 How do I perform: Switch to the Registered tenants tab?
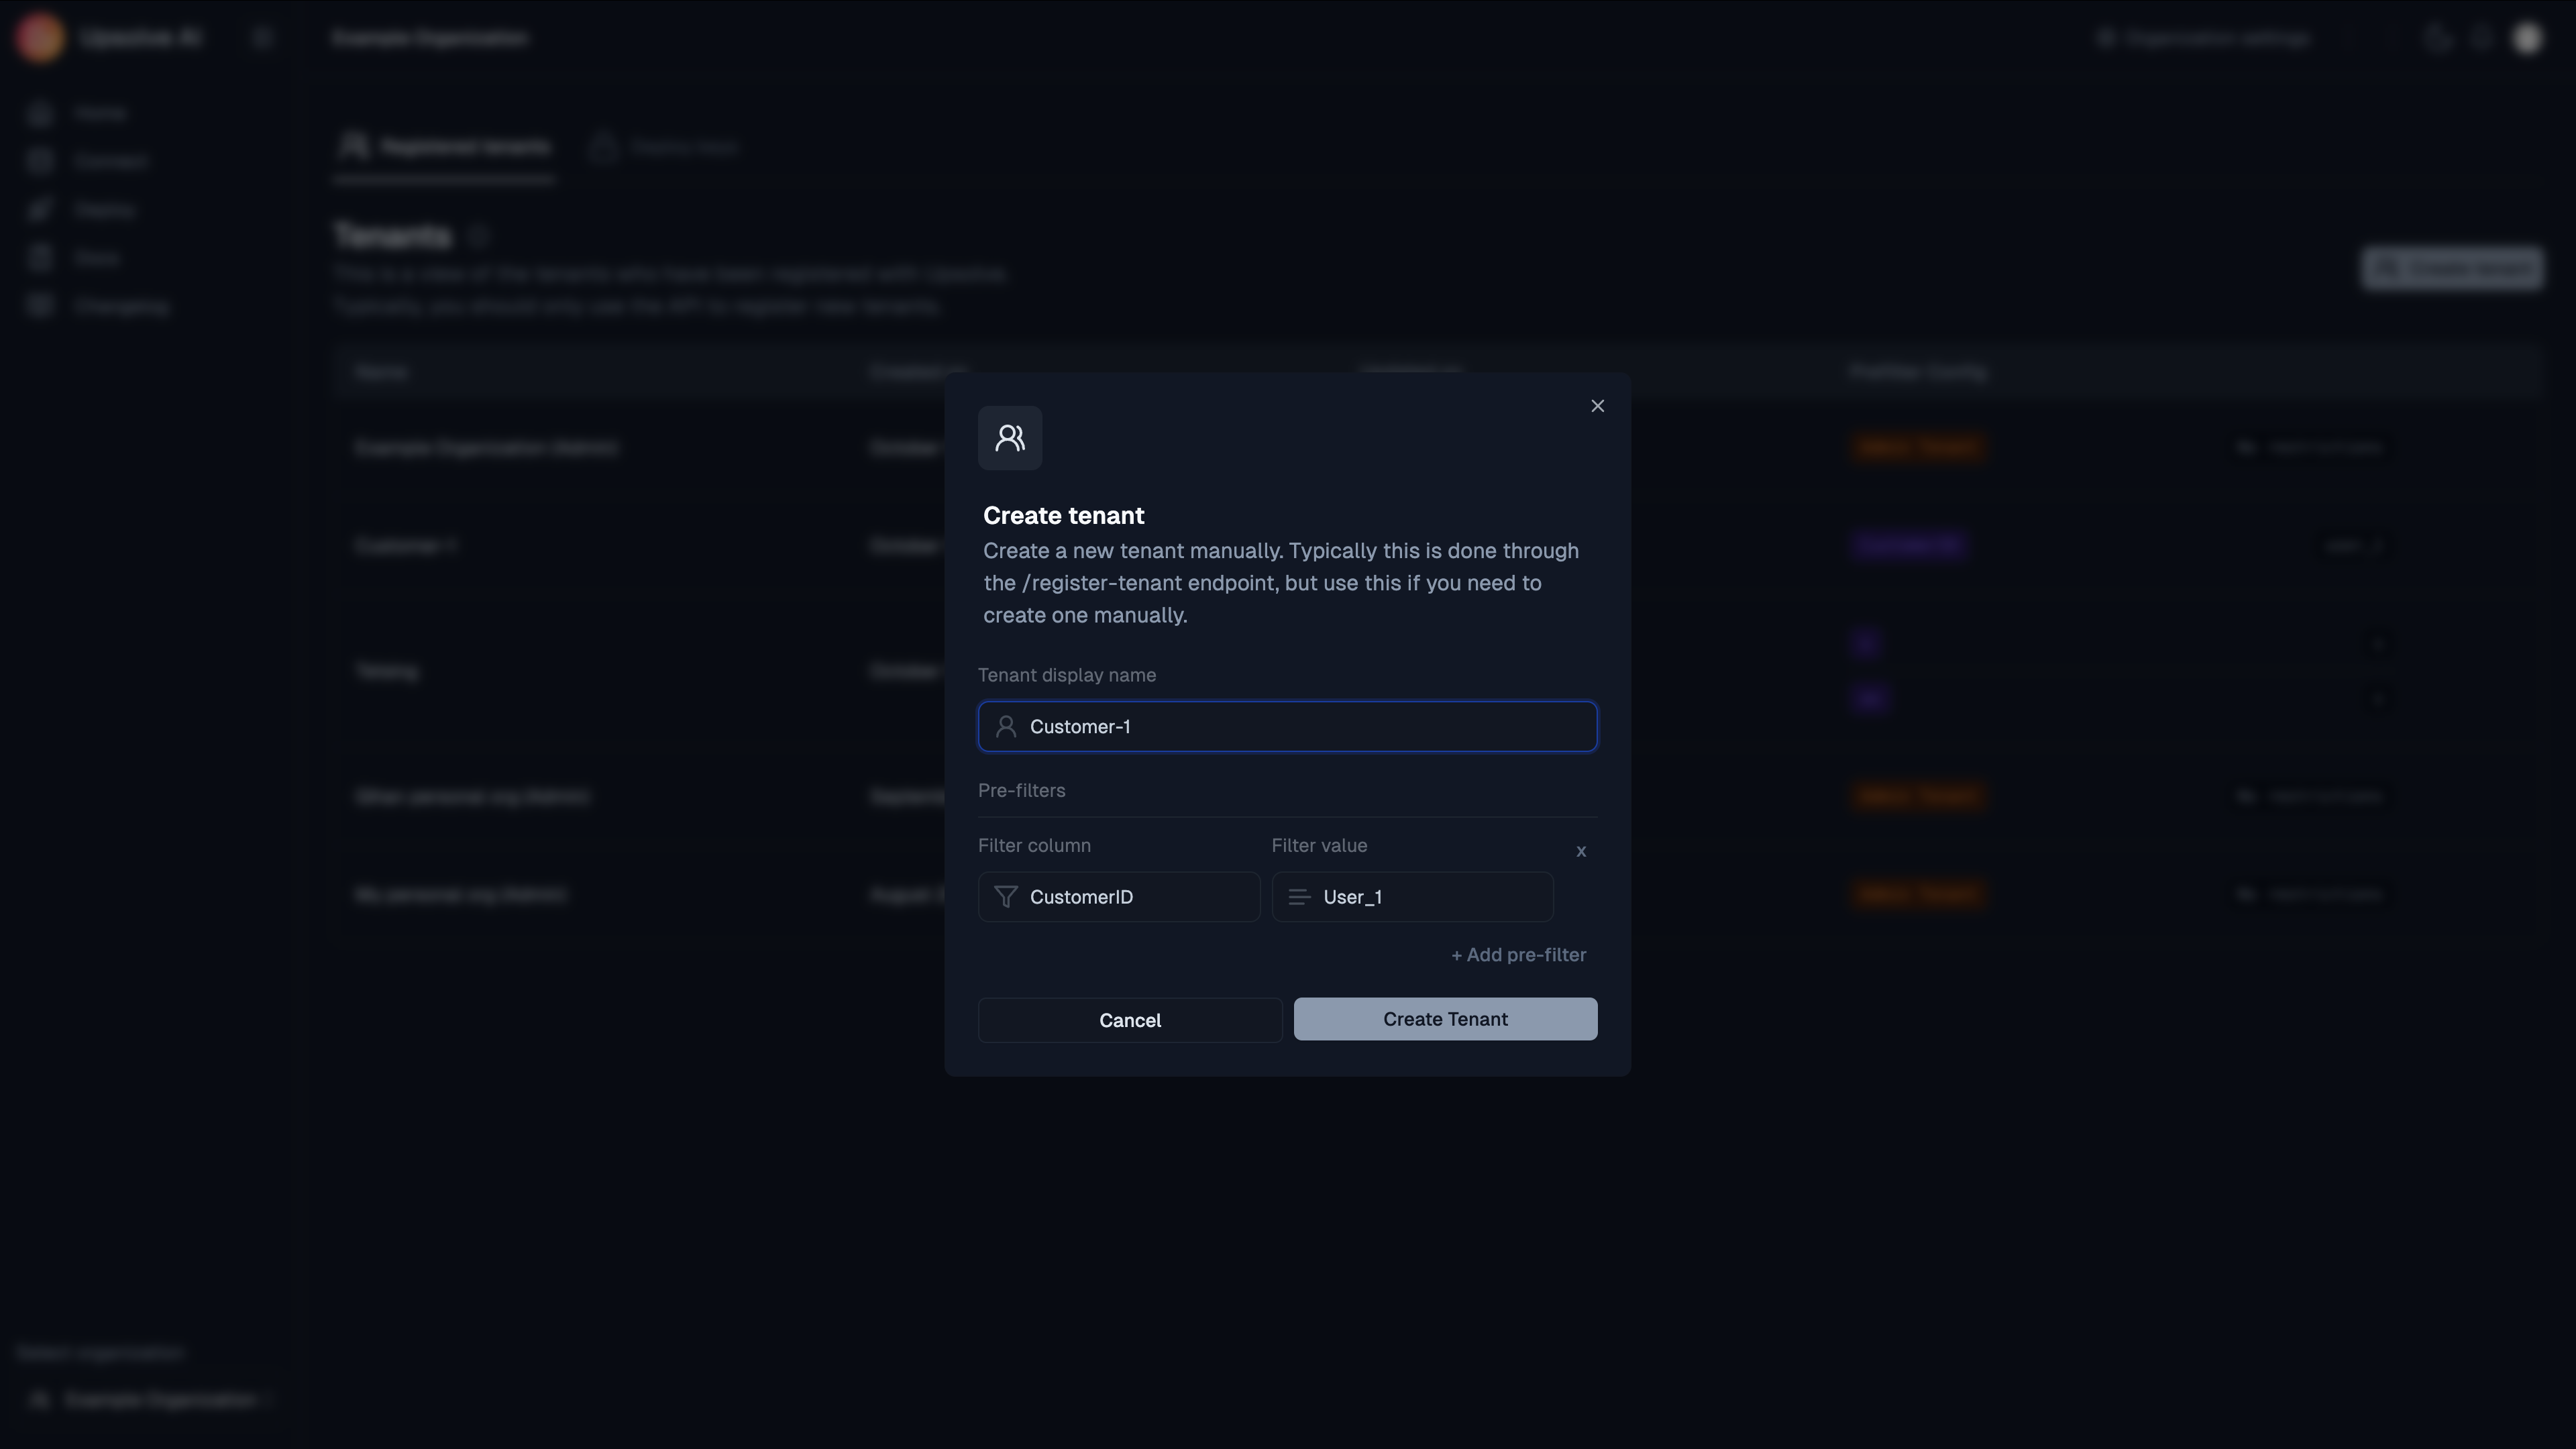pos(445,148)
